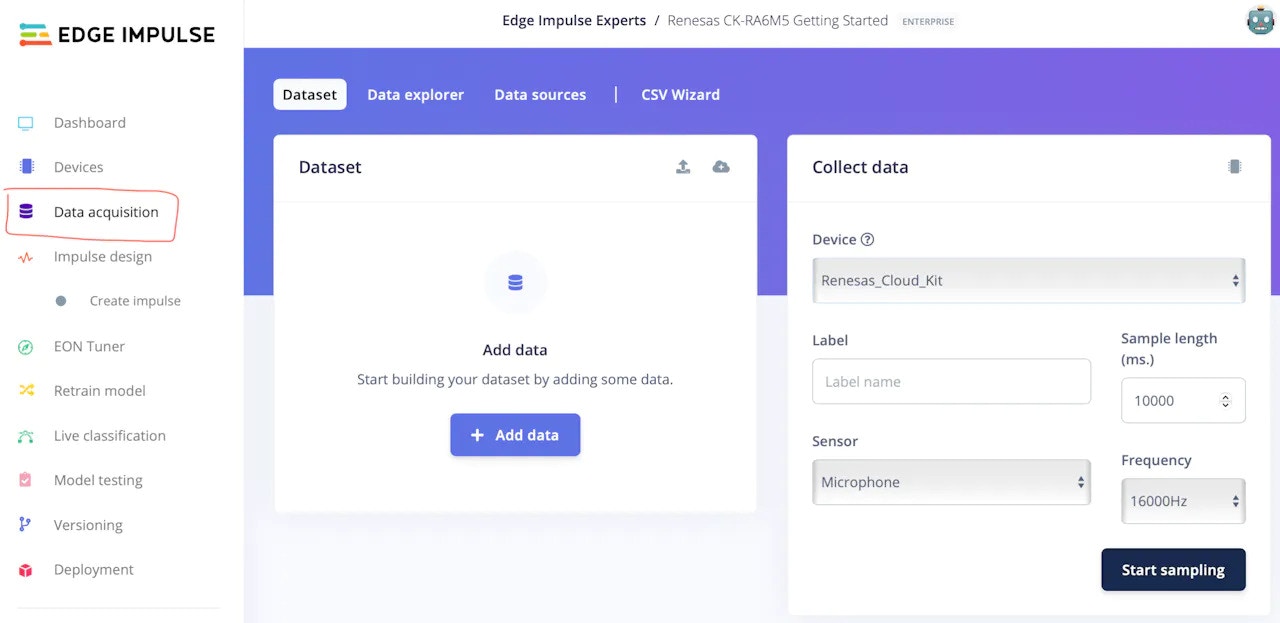Click the Collect data heading

pos(860,167)
